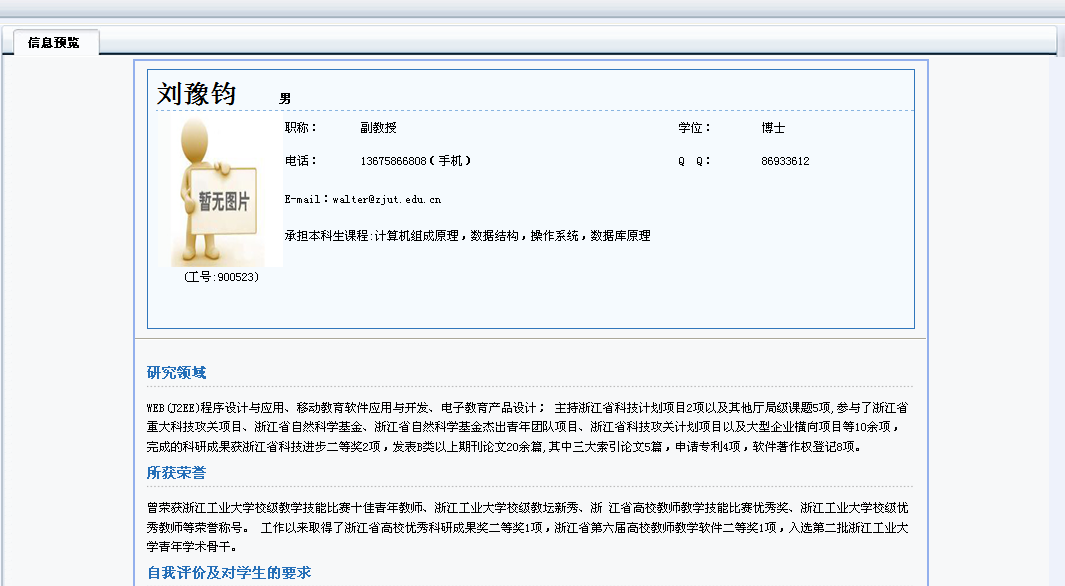Screen dimensions: 1065x586
Task: Click the staff ID text 工号:900523
Action: (x=222, y=277)
